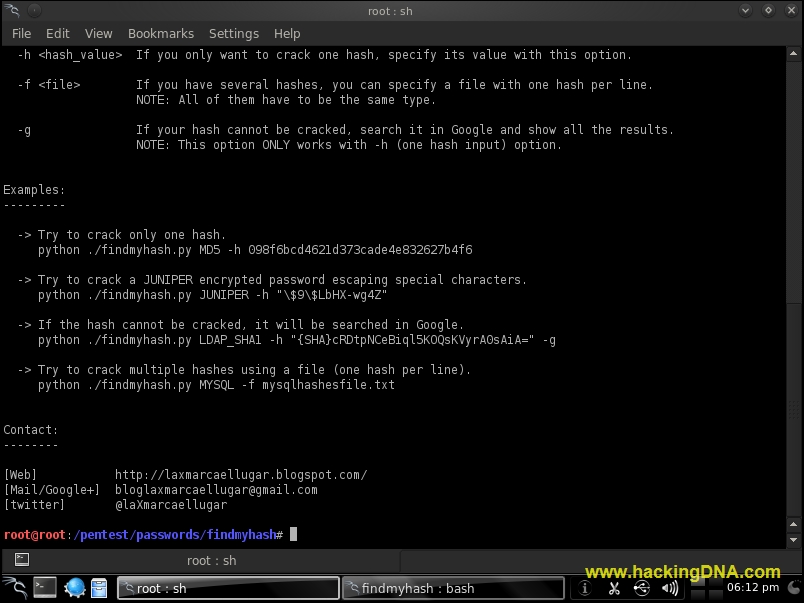Click the Contact: heading text
Viewport: 804px width, 603px height.
coord(30,430)
